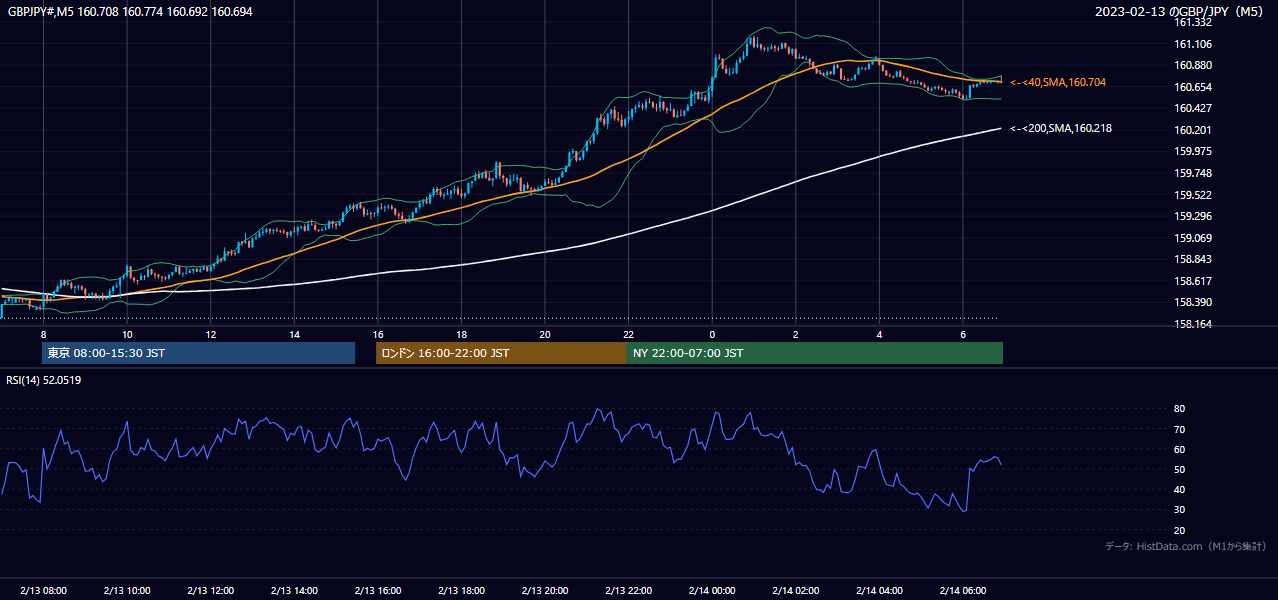Click the price axis value 160.880

[x=1192, y=65]
